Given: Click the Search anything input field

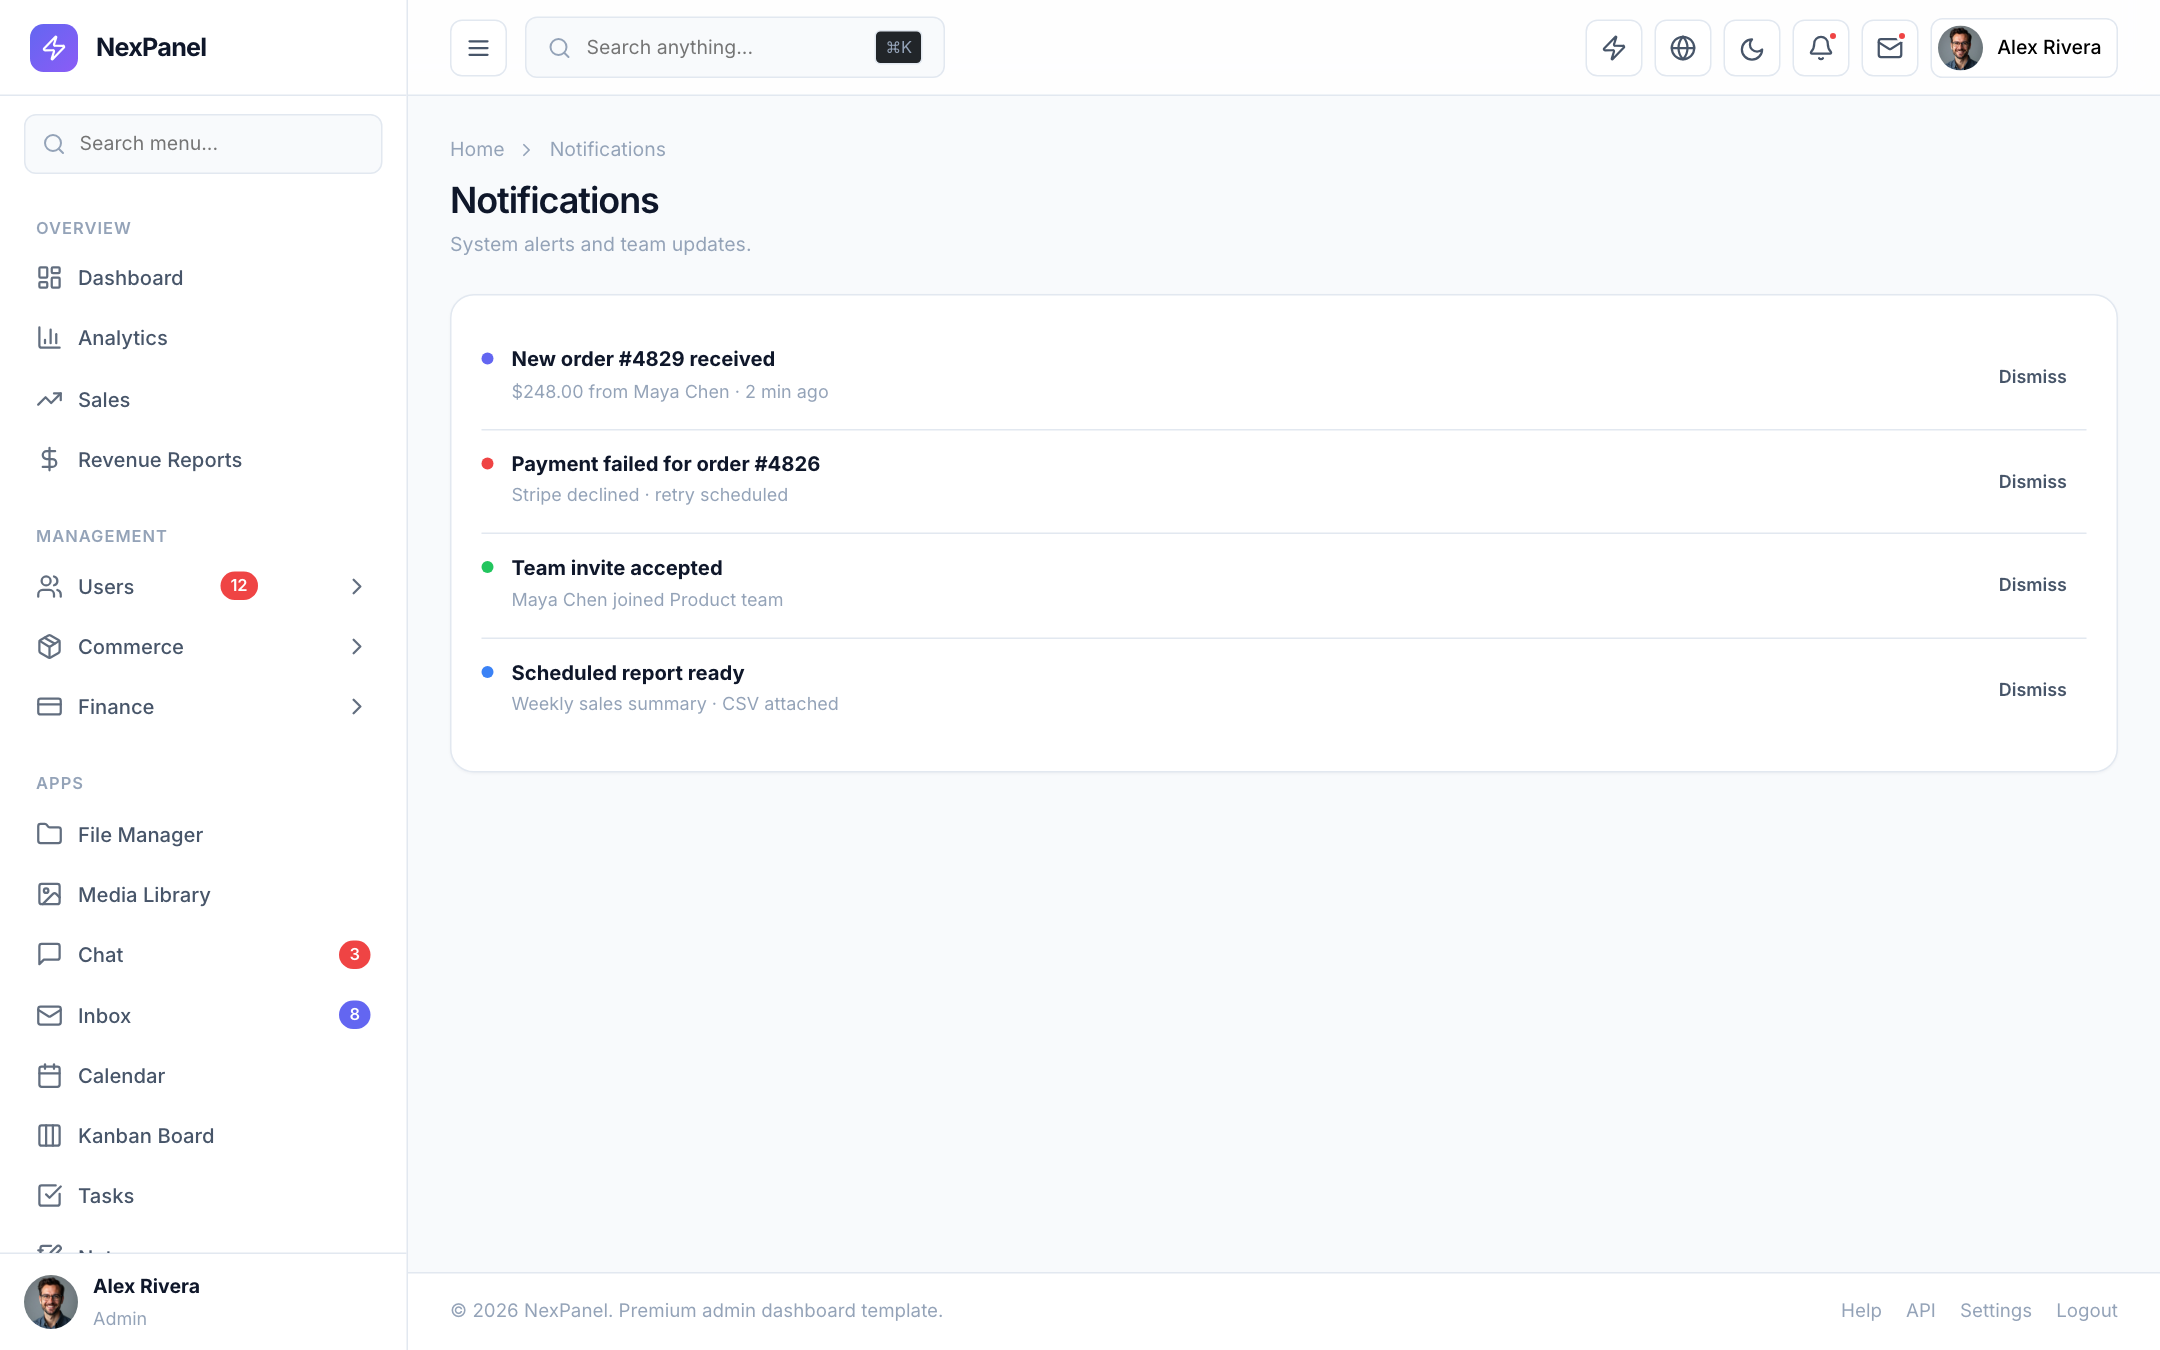Looking at the screenshot, I should 735,47.
